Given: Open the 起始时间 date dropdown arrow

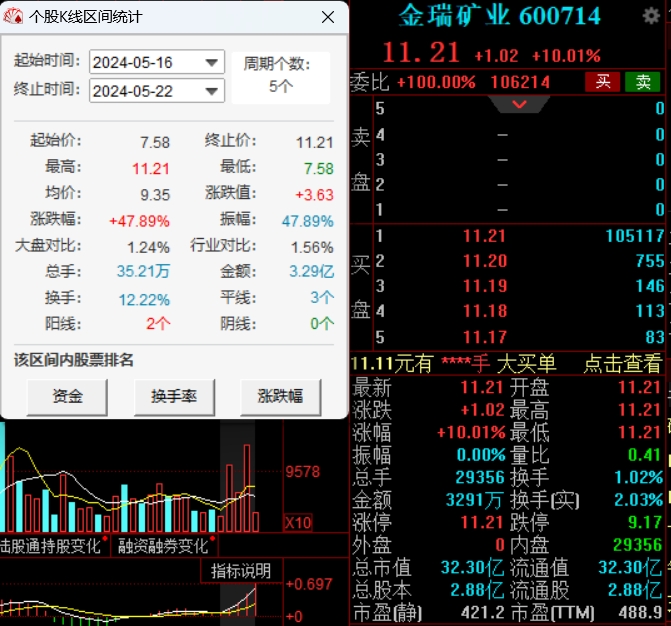Looking at the screenshot, I should (211, 62).
